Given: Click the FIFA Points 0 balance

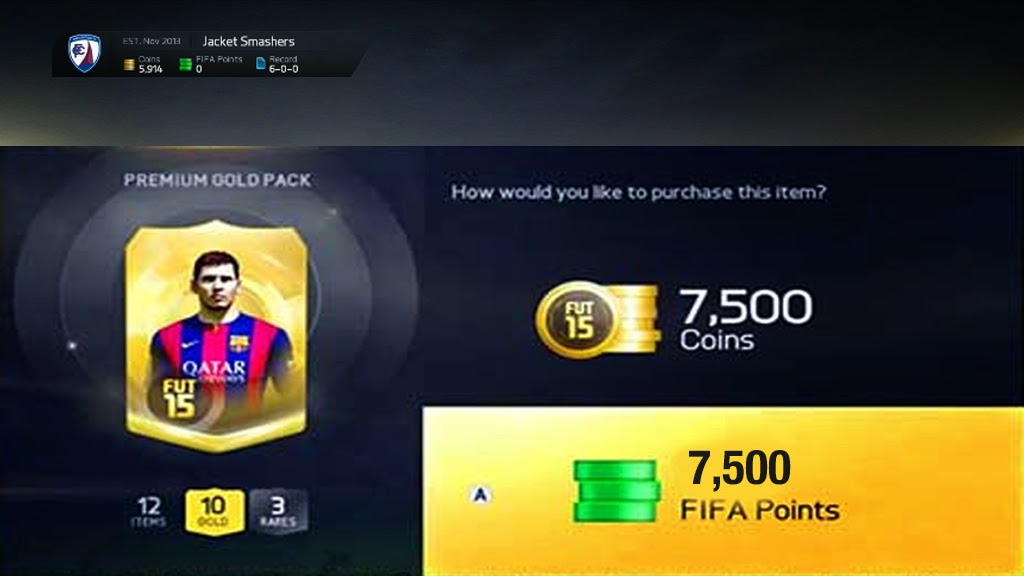Looking at the screenshot, I should [x=199, y=69].
